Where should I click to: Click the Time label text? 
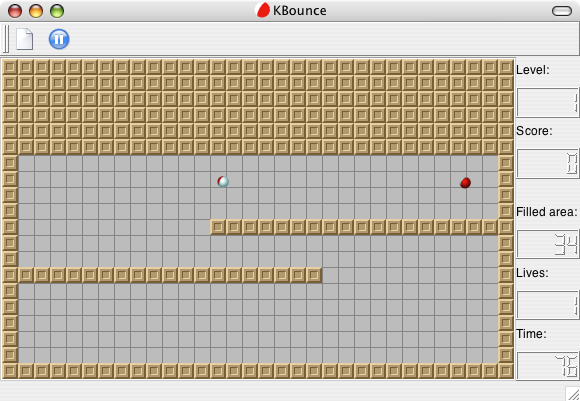[531, 334]
